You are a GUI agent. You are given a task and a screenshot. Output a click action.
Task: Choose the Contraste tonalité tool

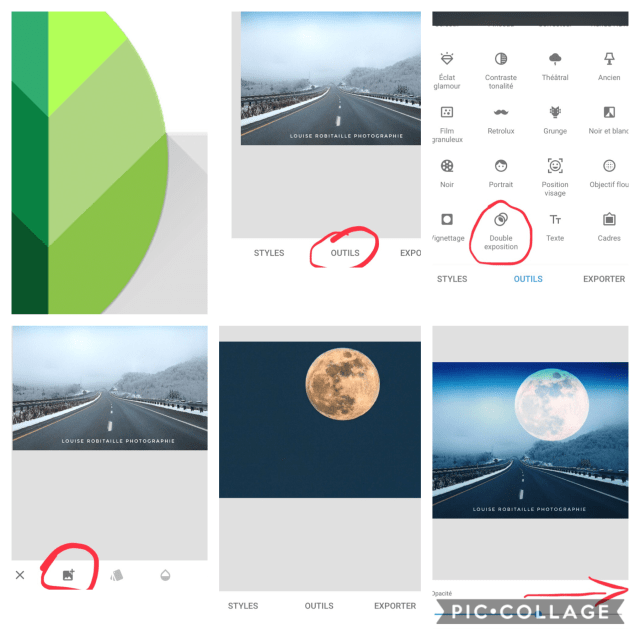[501, 71]
